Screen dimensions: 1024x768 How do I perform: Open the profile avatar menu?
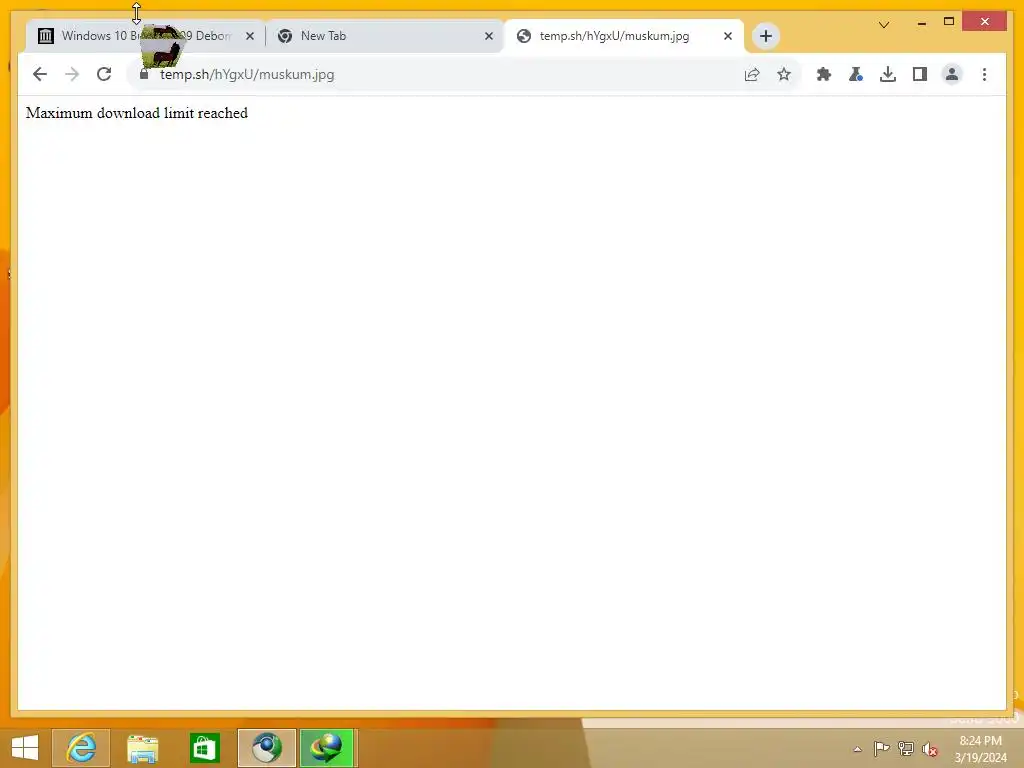(x=952, y=74)
